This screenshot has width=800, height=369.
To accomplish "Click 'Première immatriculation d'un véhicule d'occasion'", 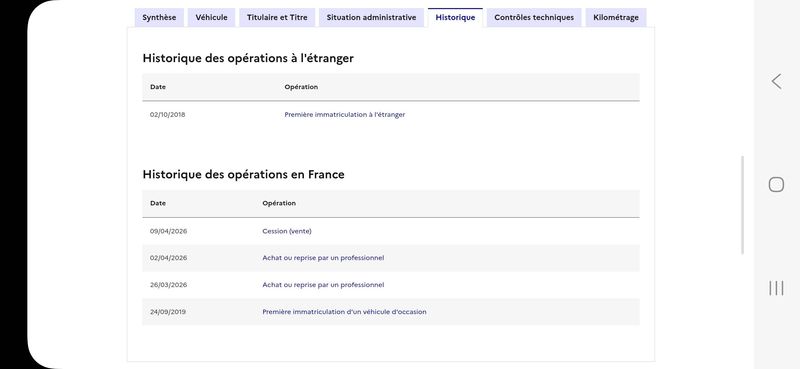I will (x=344, y=312).
